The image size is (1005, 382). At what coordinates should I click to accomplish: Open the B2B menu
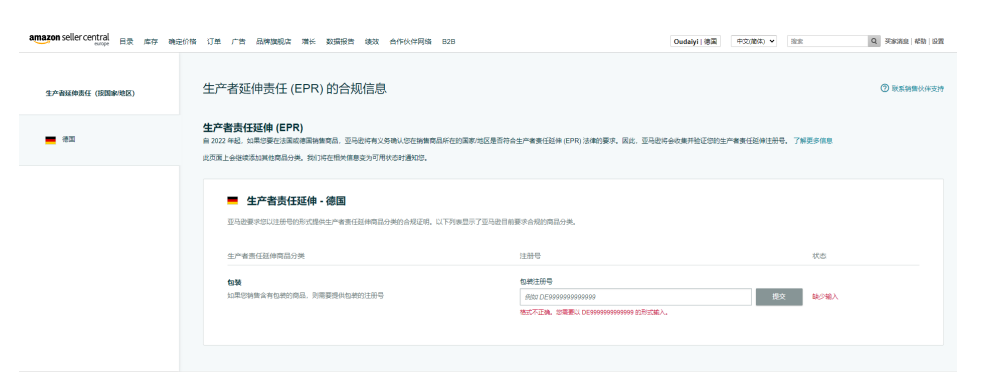point(449,42)
